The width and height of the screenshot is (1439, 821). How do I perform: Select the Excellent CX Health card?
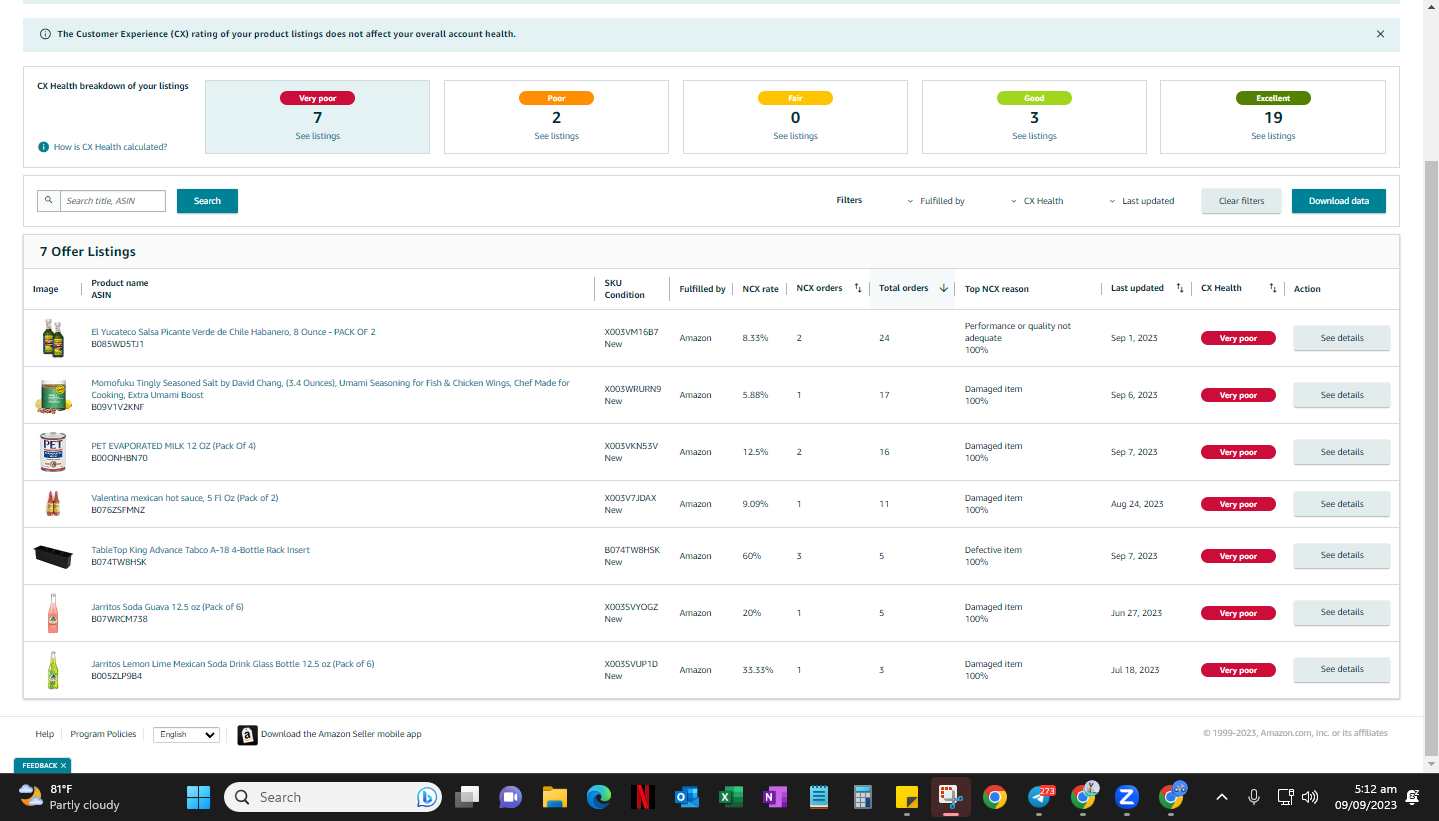(x=1273, y=117)
